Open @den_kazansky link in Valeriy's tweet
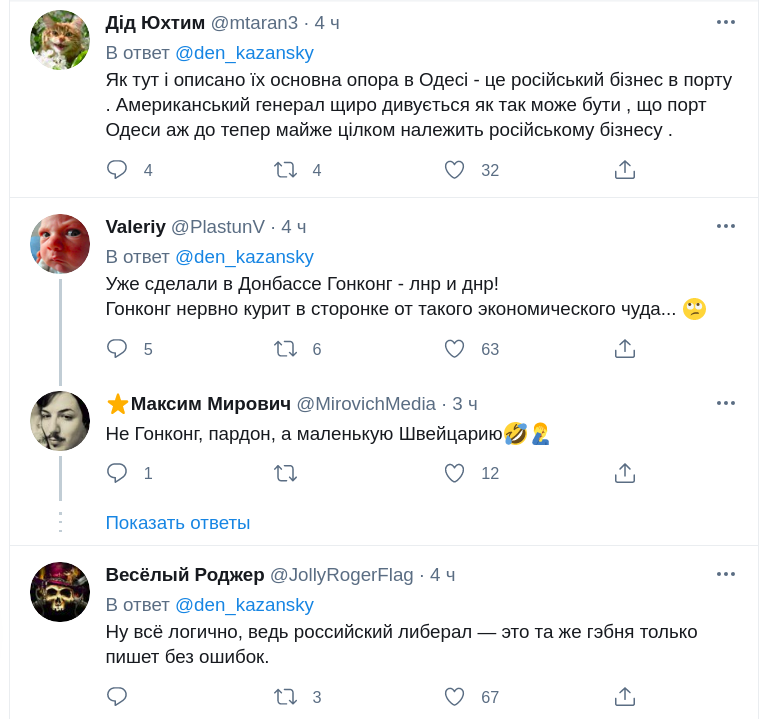Image resolution: width=765 pixels, height=719 pixels. click(244, 257)
